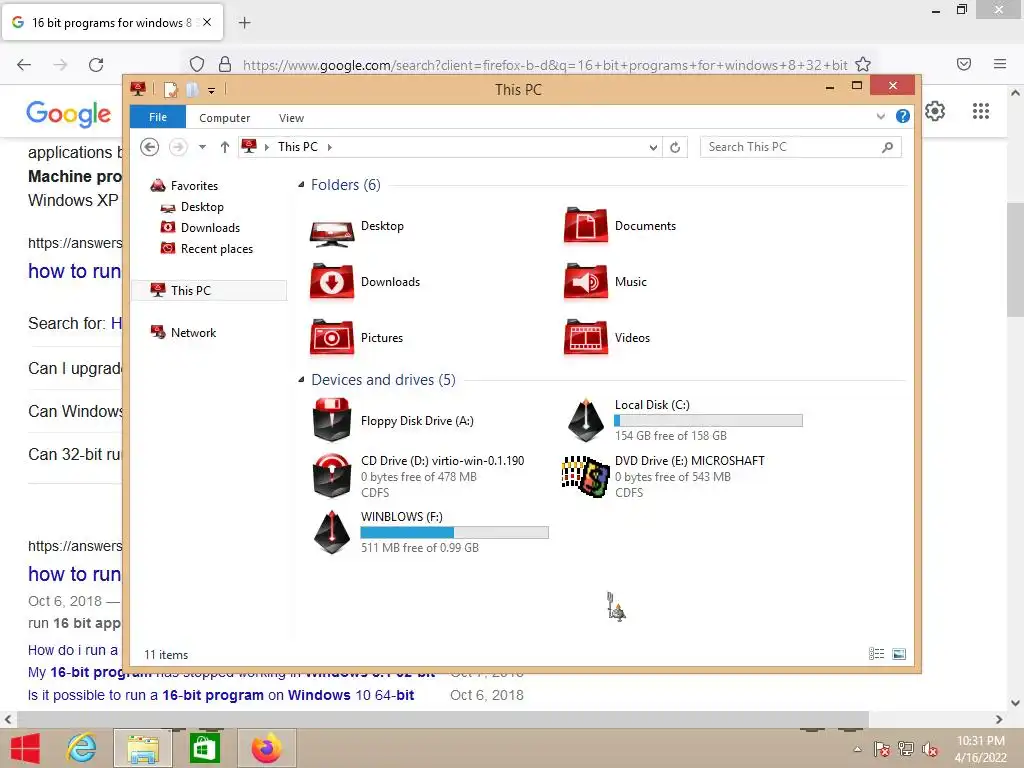The width and height of the screenshot is (1024, 768).
Task: Open the Downloads folder in Folders list
Action: [332, 282]
